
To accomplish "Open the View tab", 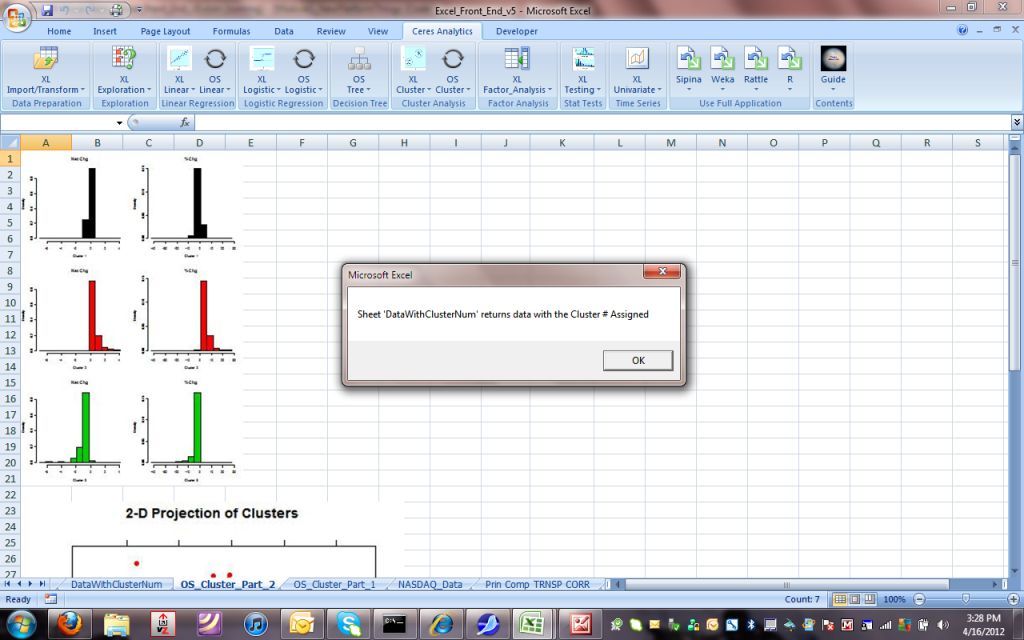I will (377, 31).
